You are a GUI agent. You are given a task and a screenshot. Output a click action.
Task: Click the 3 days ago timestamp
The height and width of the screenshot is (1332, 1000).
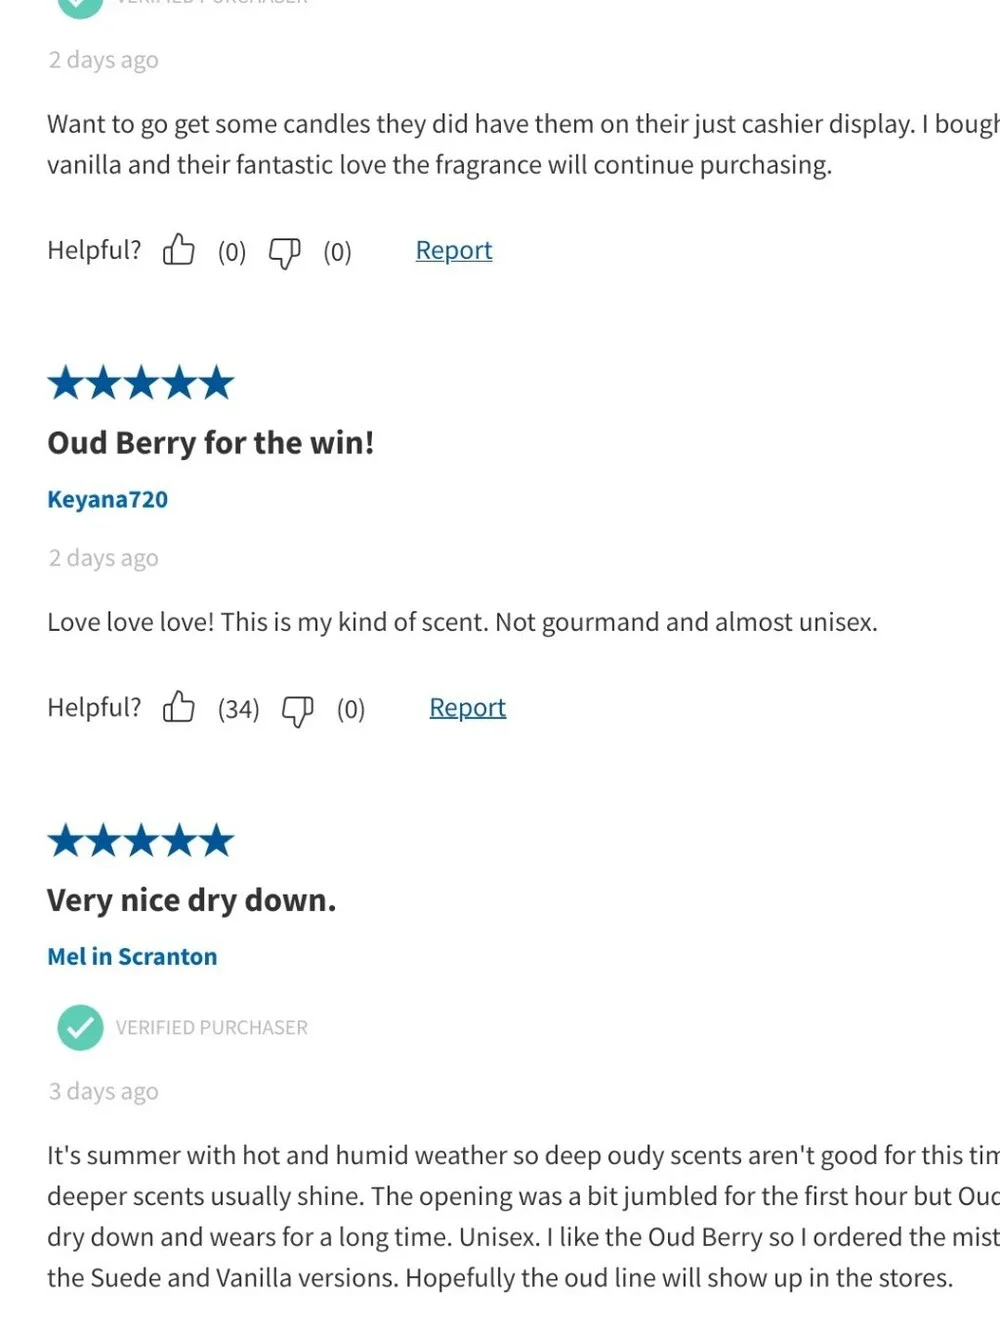click(104, 1091)
